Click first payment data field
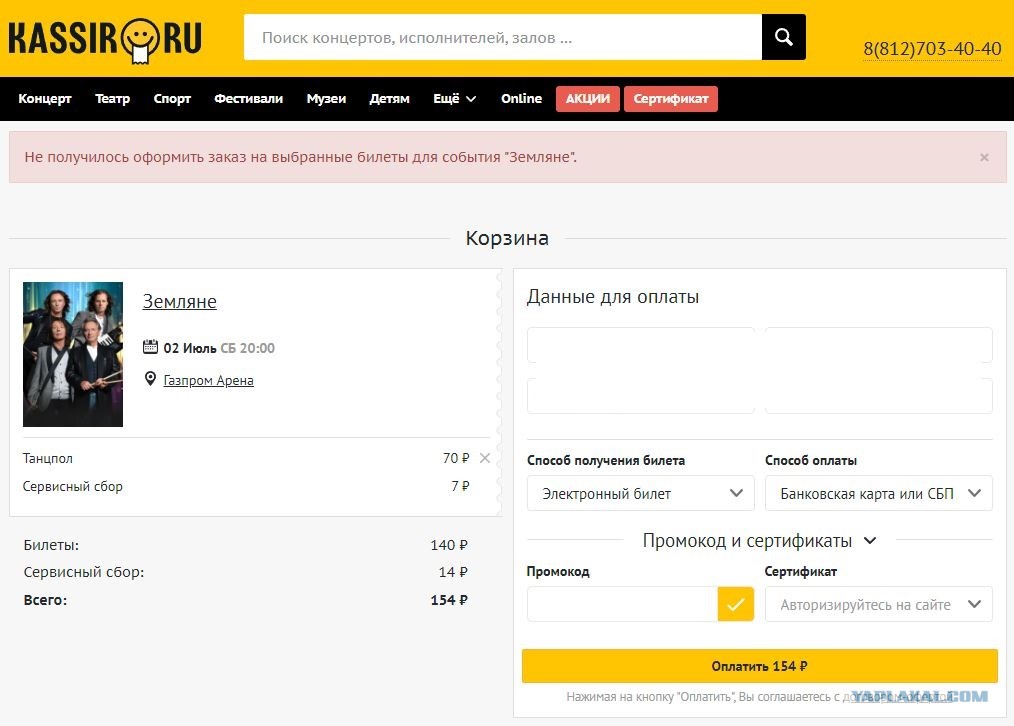This screenshot has height=726, width=1014. pos(640,345)
